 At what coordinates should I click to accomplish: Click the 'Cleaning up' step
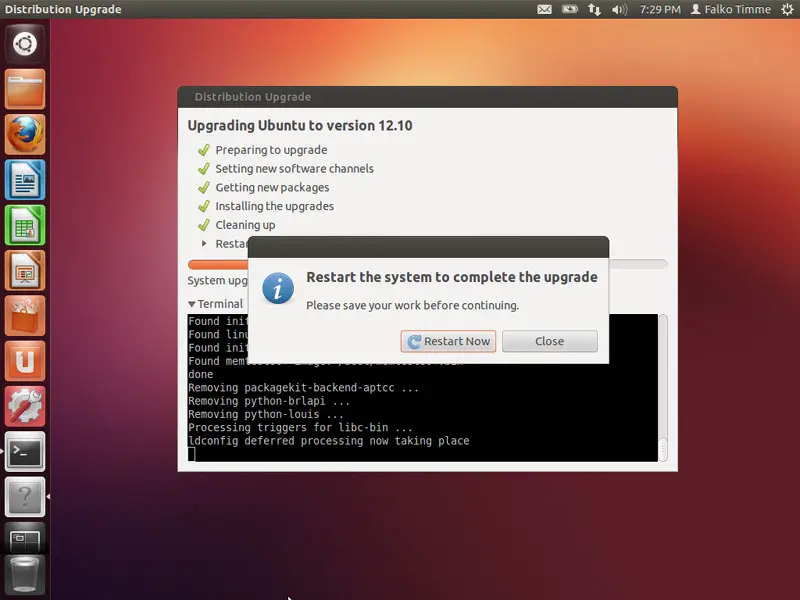(245, 225)
